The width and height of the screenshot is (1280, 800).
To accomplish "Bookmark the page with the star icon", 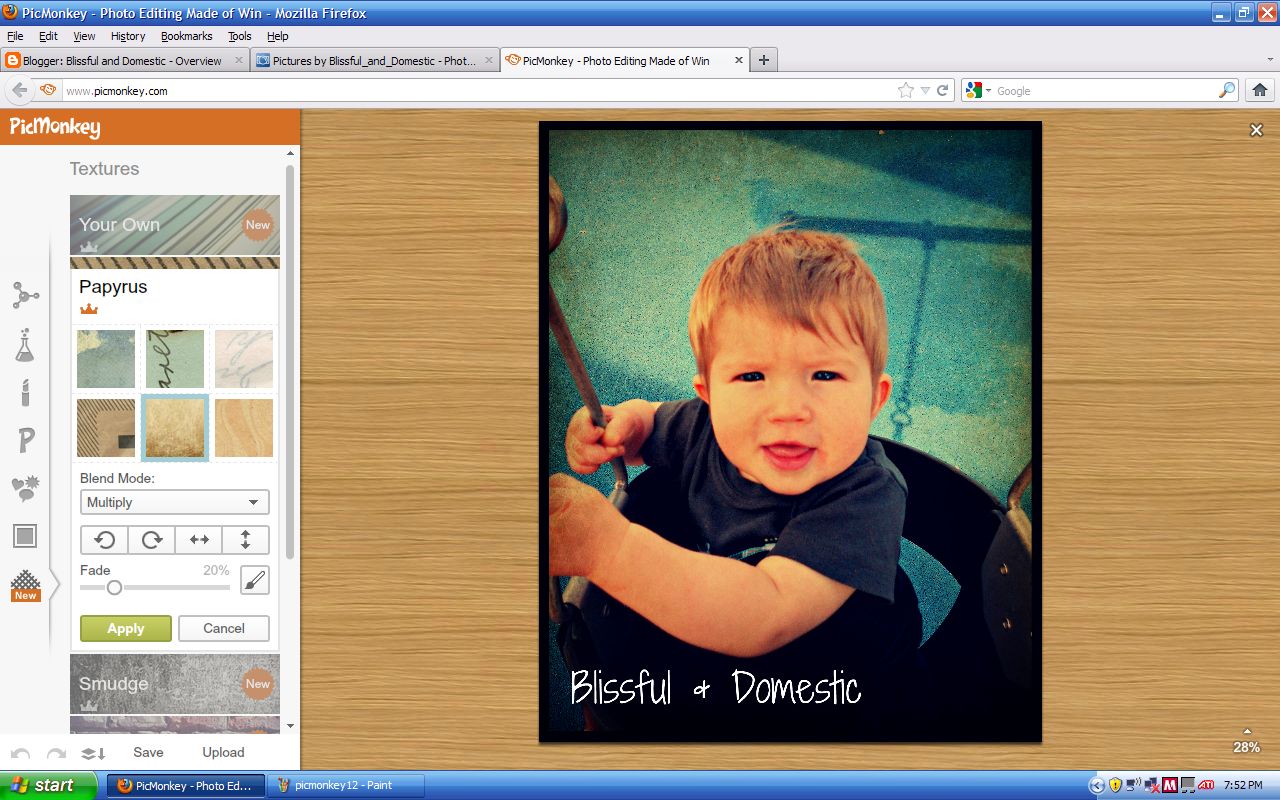I will pyautogui.click(x=905, y=90).
